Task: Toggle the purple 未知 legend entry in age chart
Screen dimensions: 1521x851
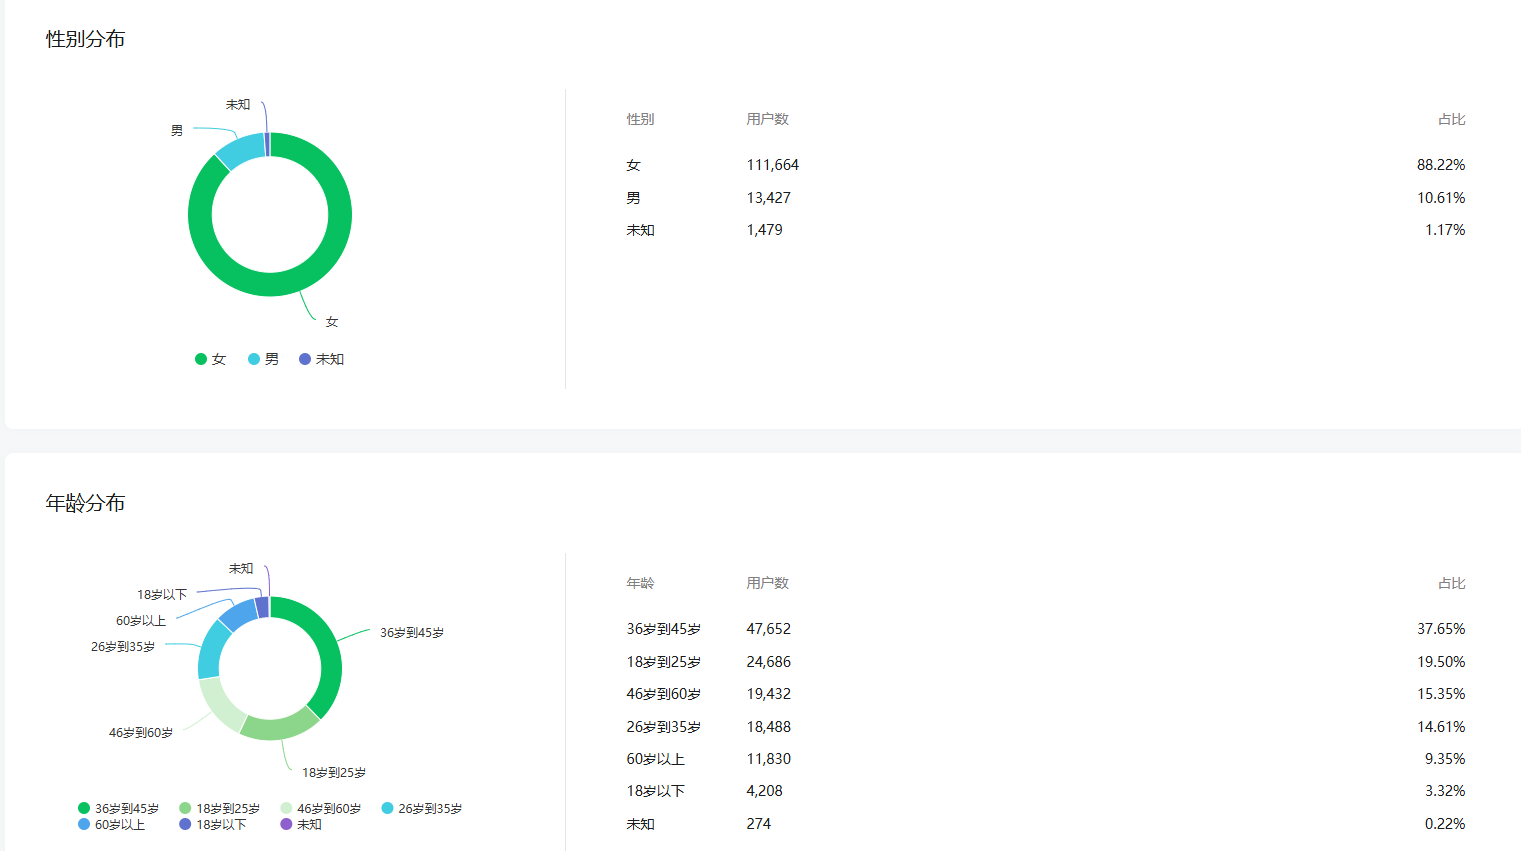Action: [301, 824]
